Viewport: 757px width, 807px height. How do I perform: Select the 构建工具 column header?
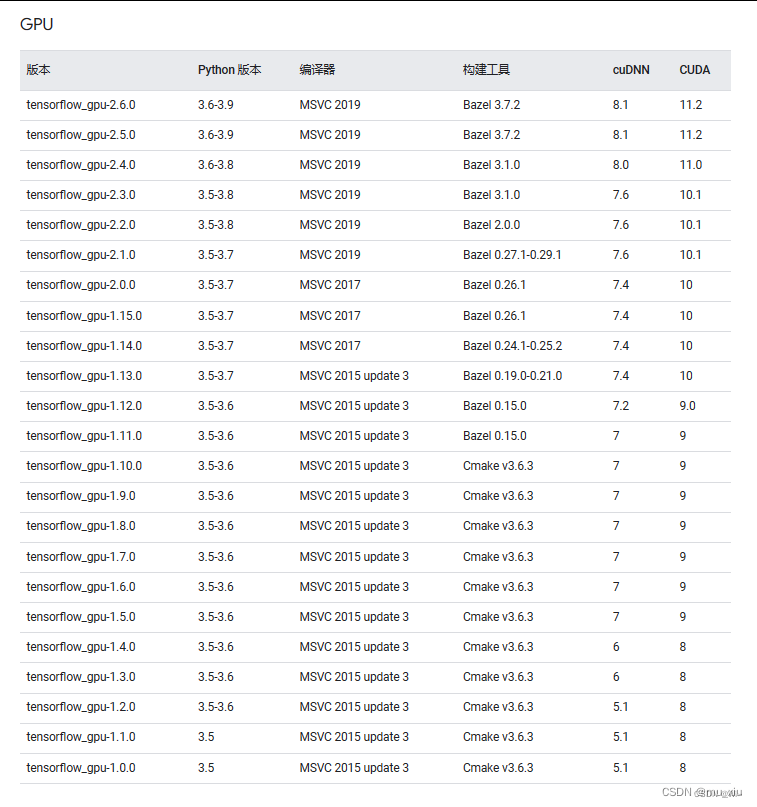[x=486, y=69]
